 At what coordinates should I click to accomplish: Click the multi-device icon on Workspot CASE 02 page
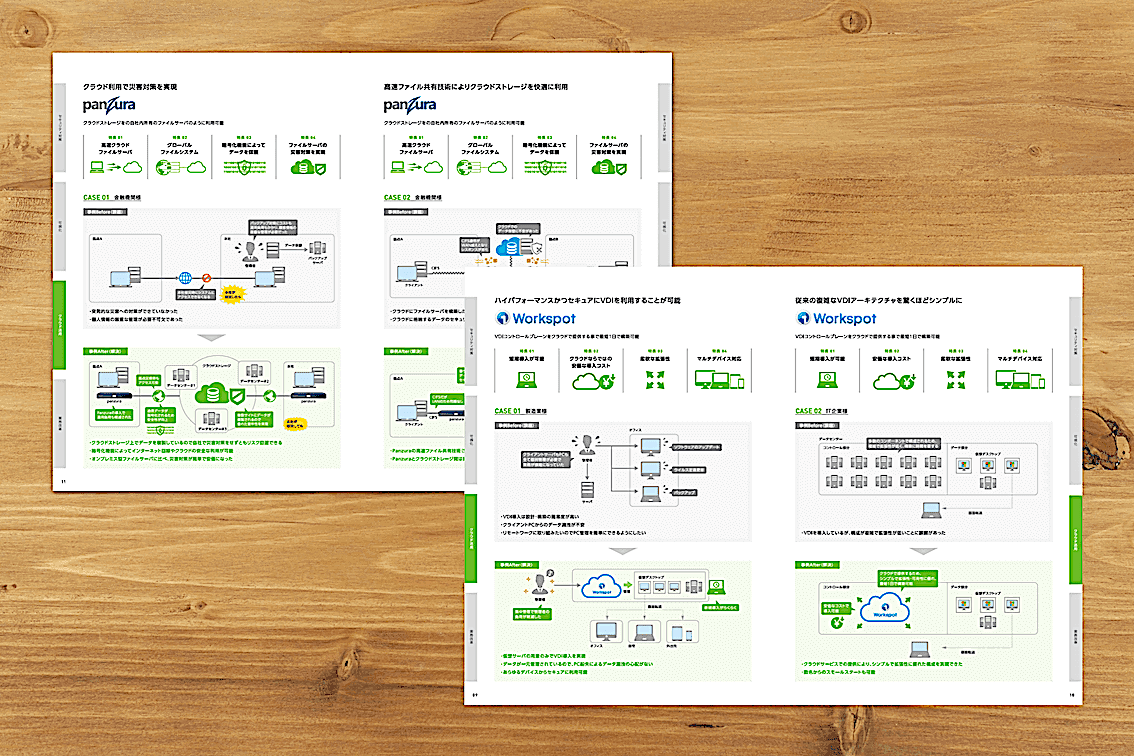click(1020, 380)
